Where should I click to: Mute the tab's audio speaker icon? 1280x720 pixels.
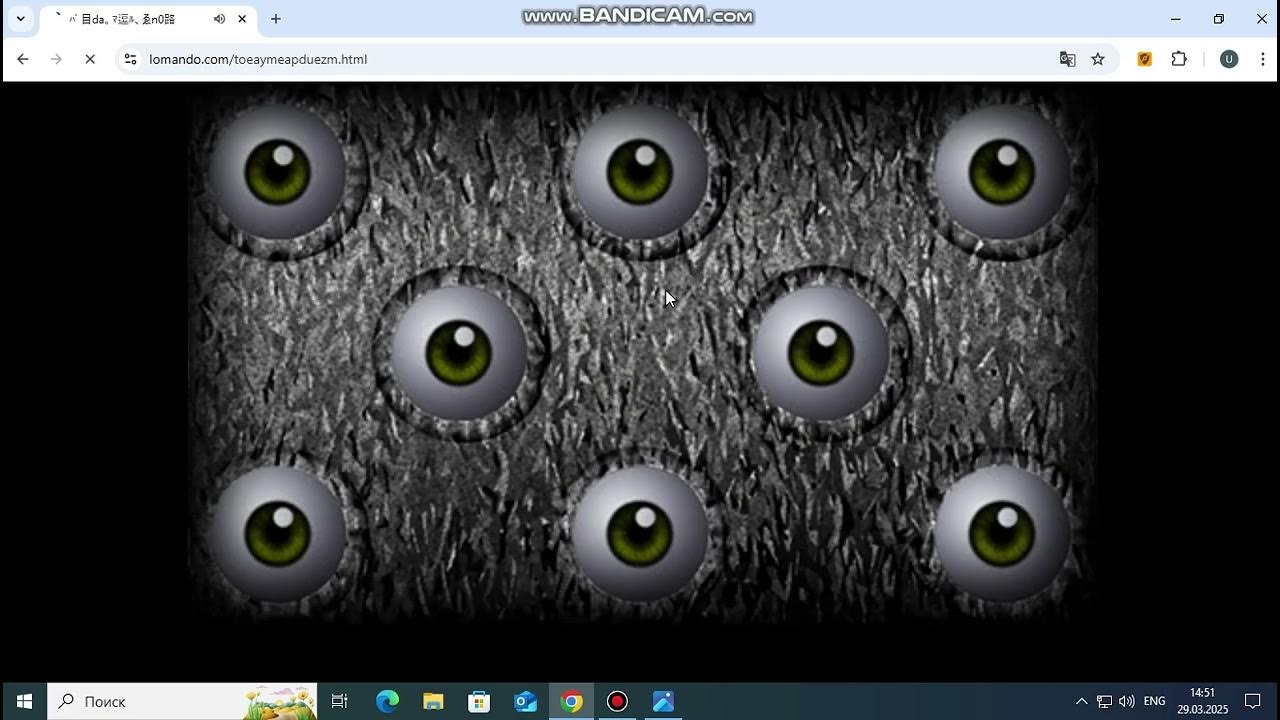(x=219, y=19)
